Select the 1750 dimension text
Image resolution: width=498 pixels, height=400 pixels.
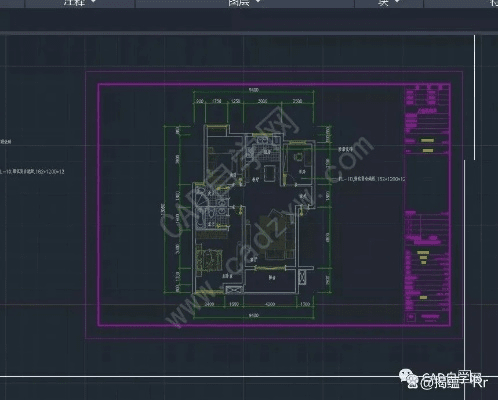click(217, 101)
